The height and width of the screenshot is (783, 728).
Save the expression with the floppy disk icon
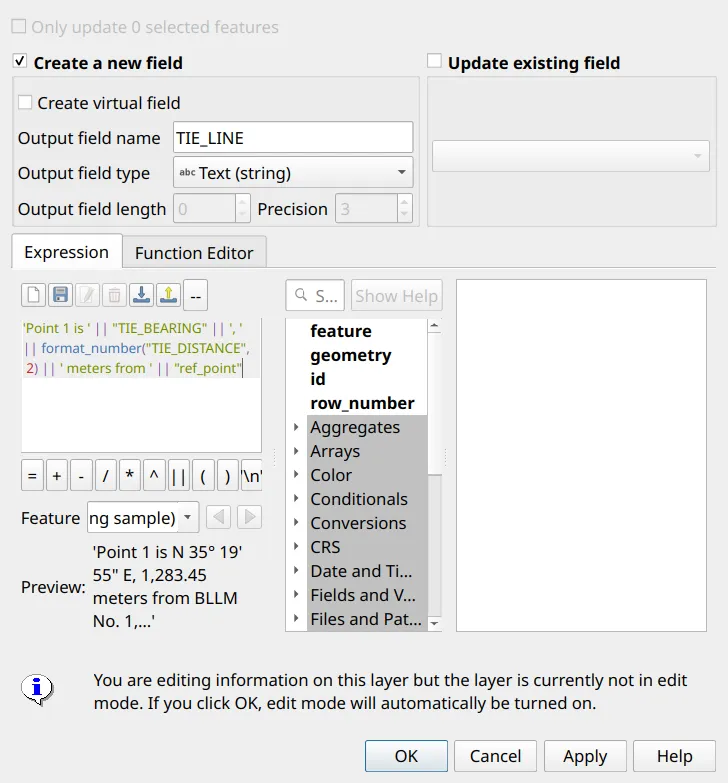click(x=60, y=295)
